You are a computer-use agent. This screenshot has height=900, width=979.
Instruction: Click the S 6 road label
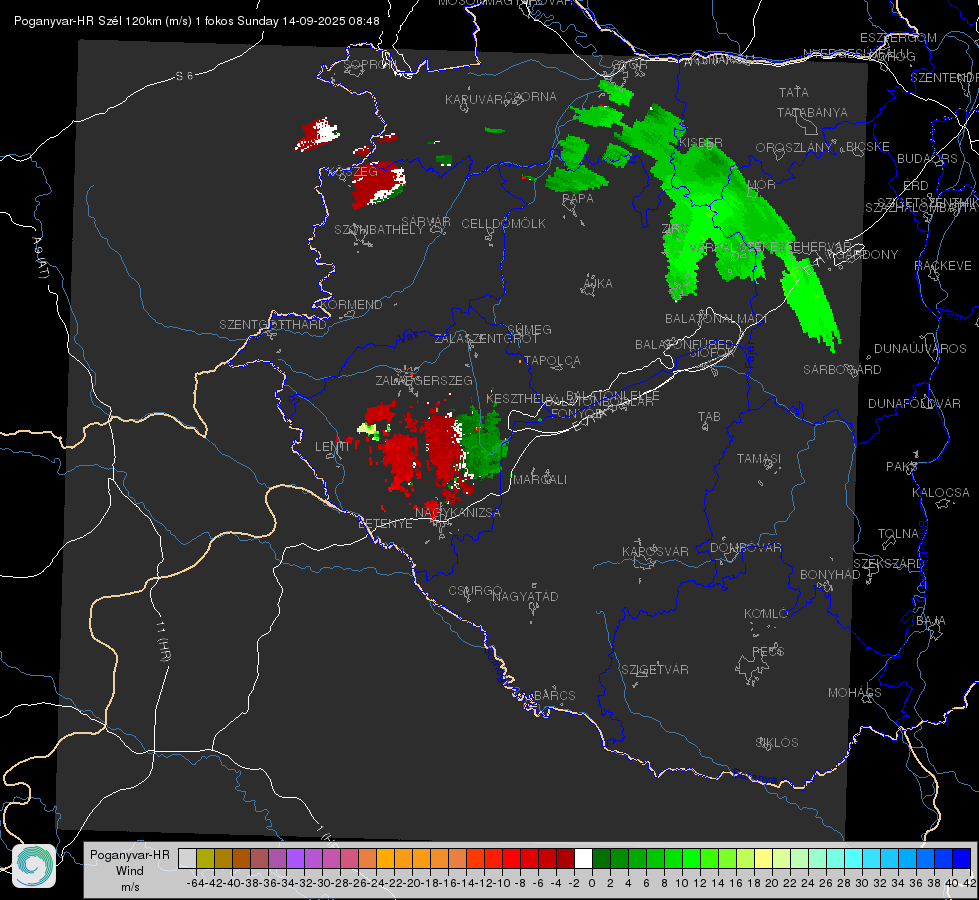[x=184, y=76]
